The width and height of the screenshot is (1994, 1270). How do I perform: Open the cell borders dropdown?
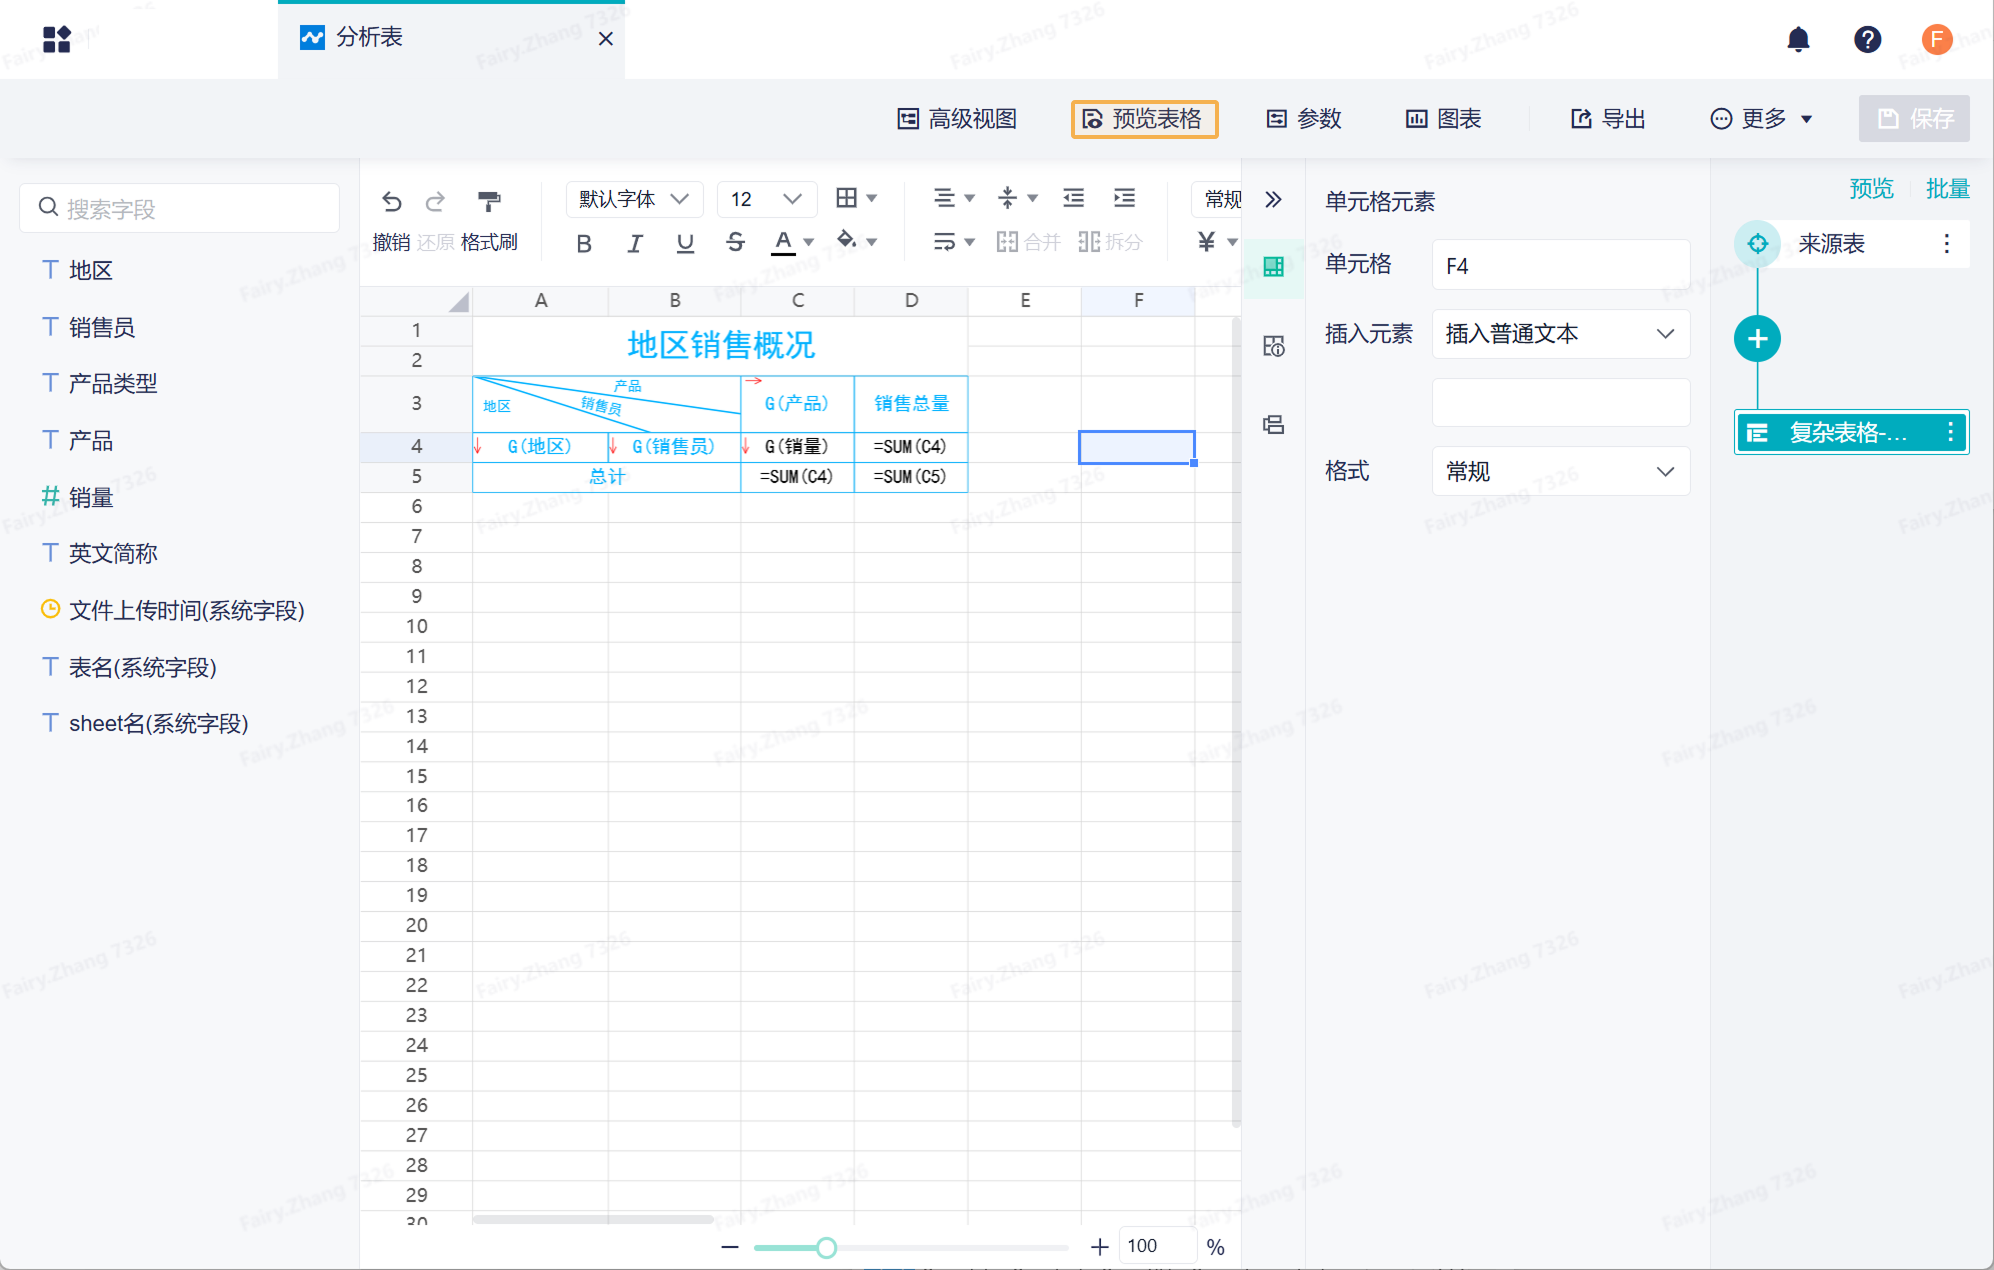point(856,198)
